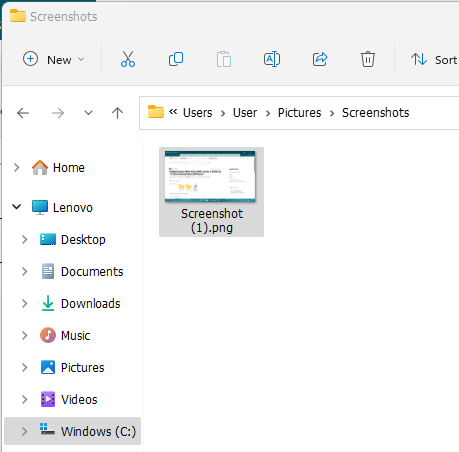Screen dimensions: 459x452
Task: Click the Windows (C:) drive icon
Action: pos(47,429)
